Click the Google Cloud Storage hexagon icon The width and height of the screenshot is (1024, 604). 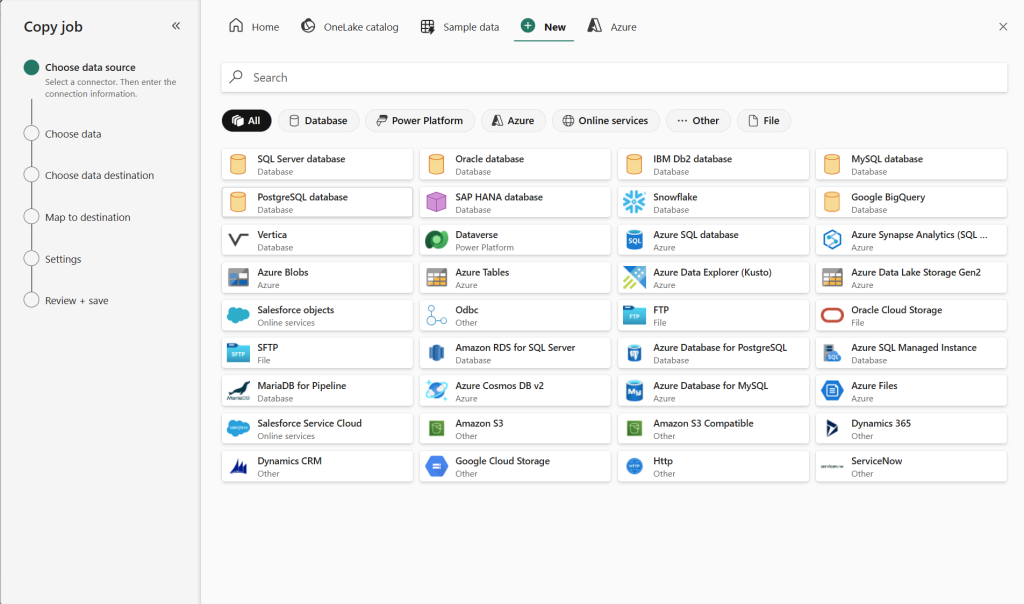coord(436,466)
